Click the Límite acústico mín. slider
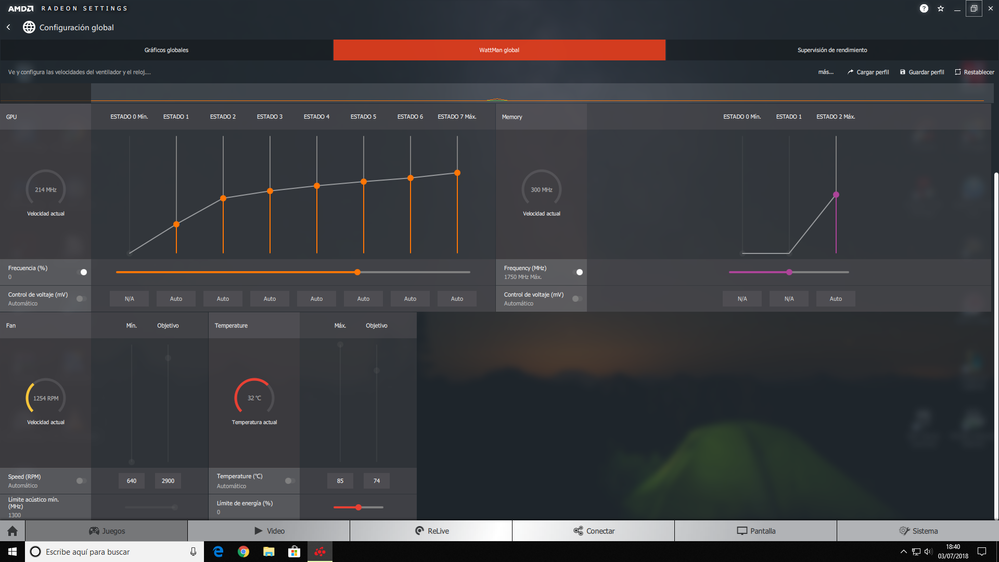The width and height of the screenshot is (999, 562). (x=151, y=507)
